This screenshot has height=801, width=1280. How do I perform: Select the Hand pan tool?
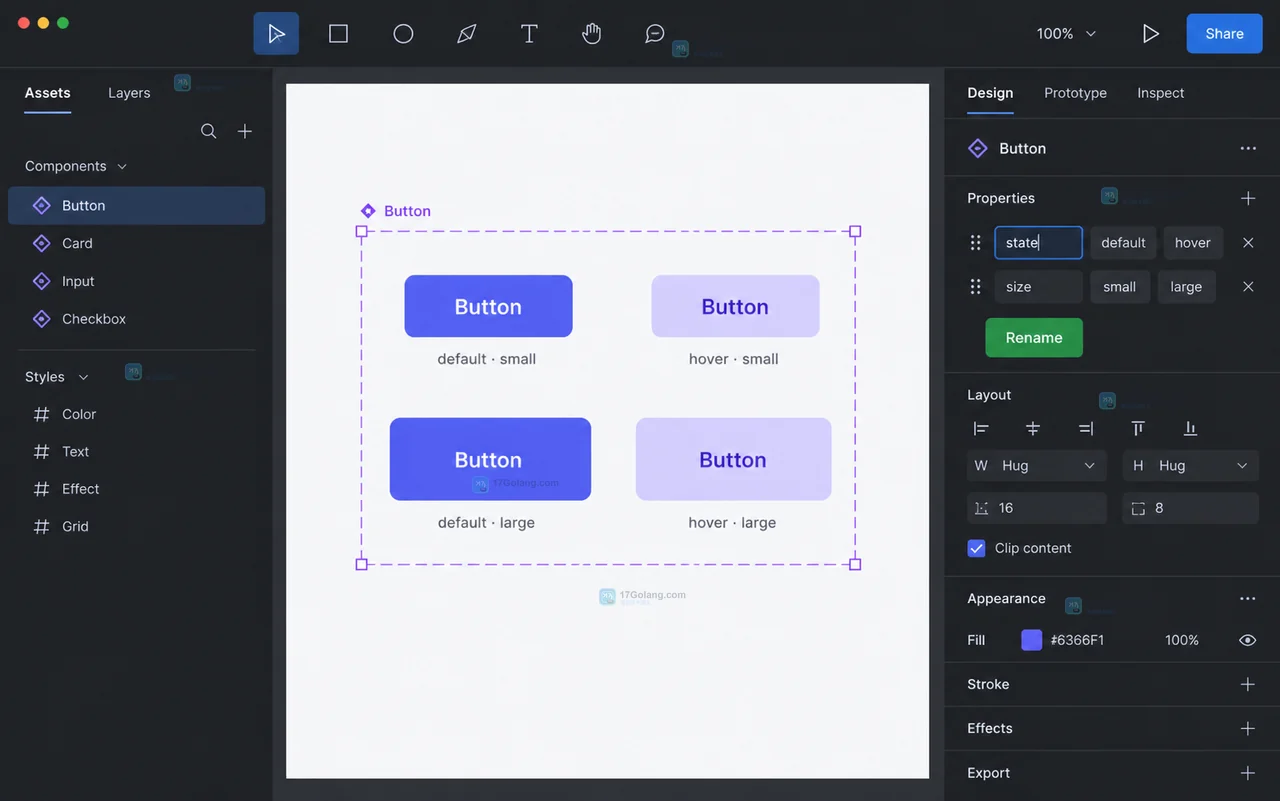click(x=592, y=34)
